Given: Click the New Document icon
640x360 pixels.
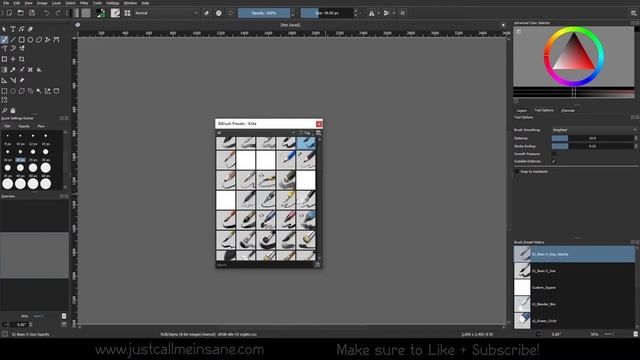Looking at the screenshot, I should (x=9, y=13).
